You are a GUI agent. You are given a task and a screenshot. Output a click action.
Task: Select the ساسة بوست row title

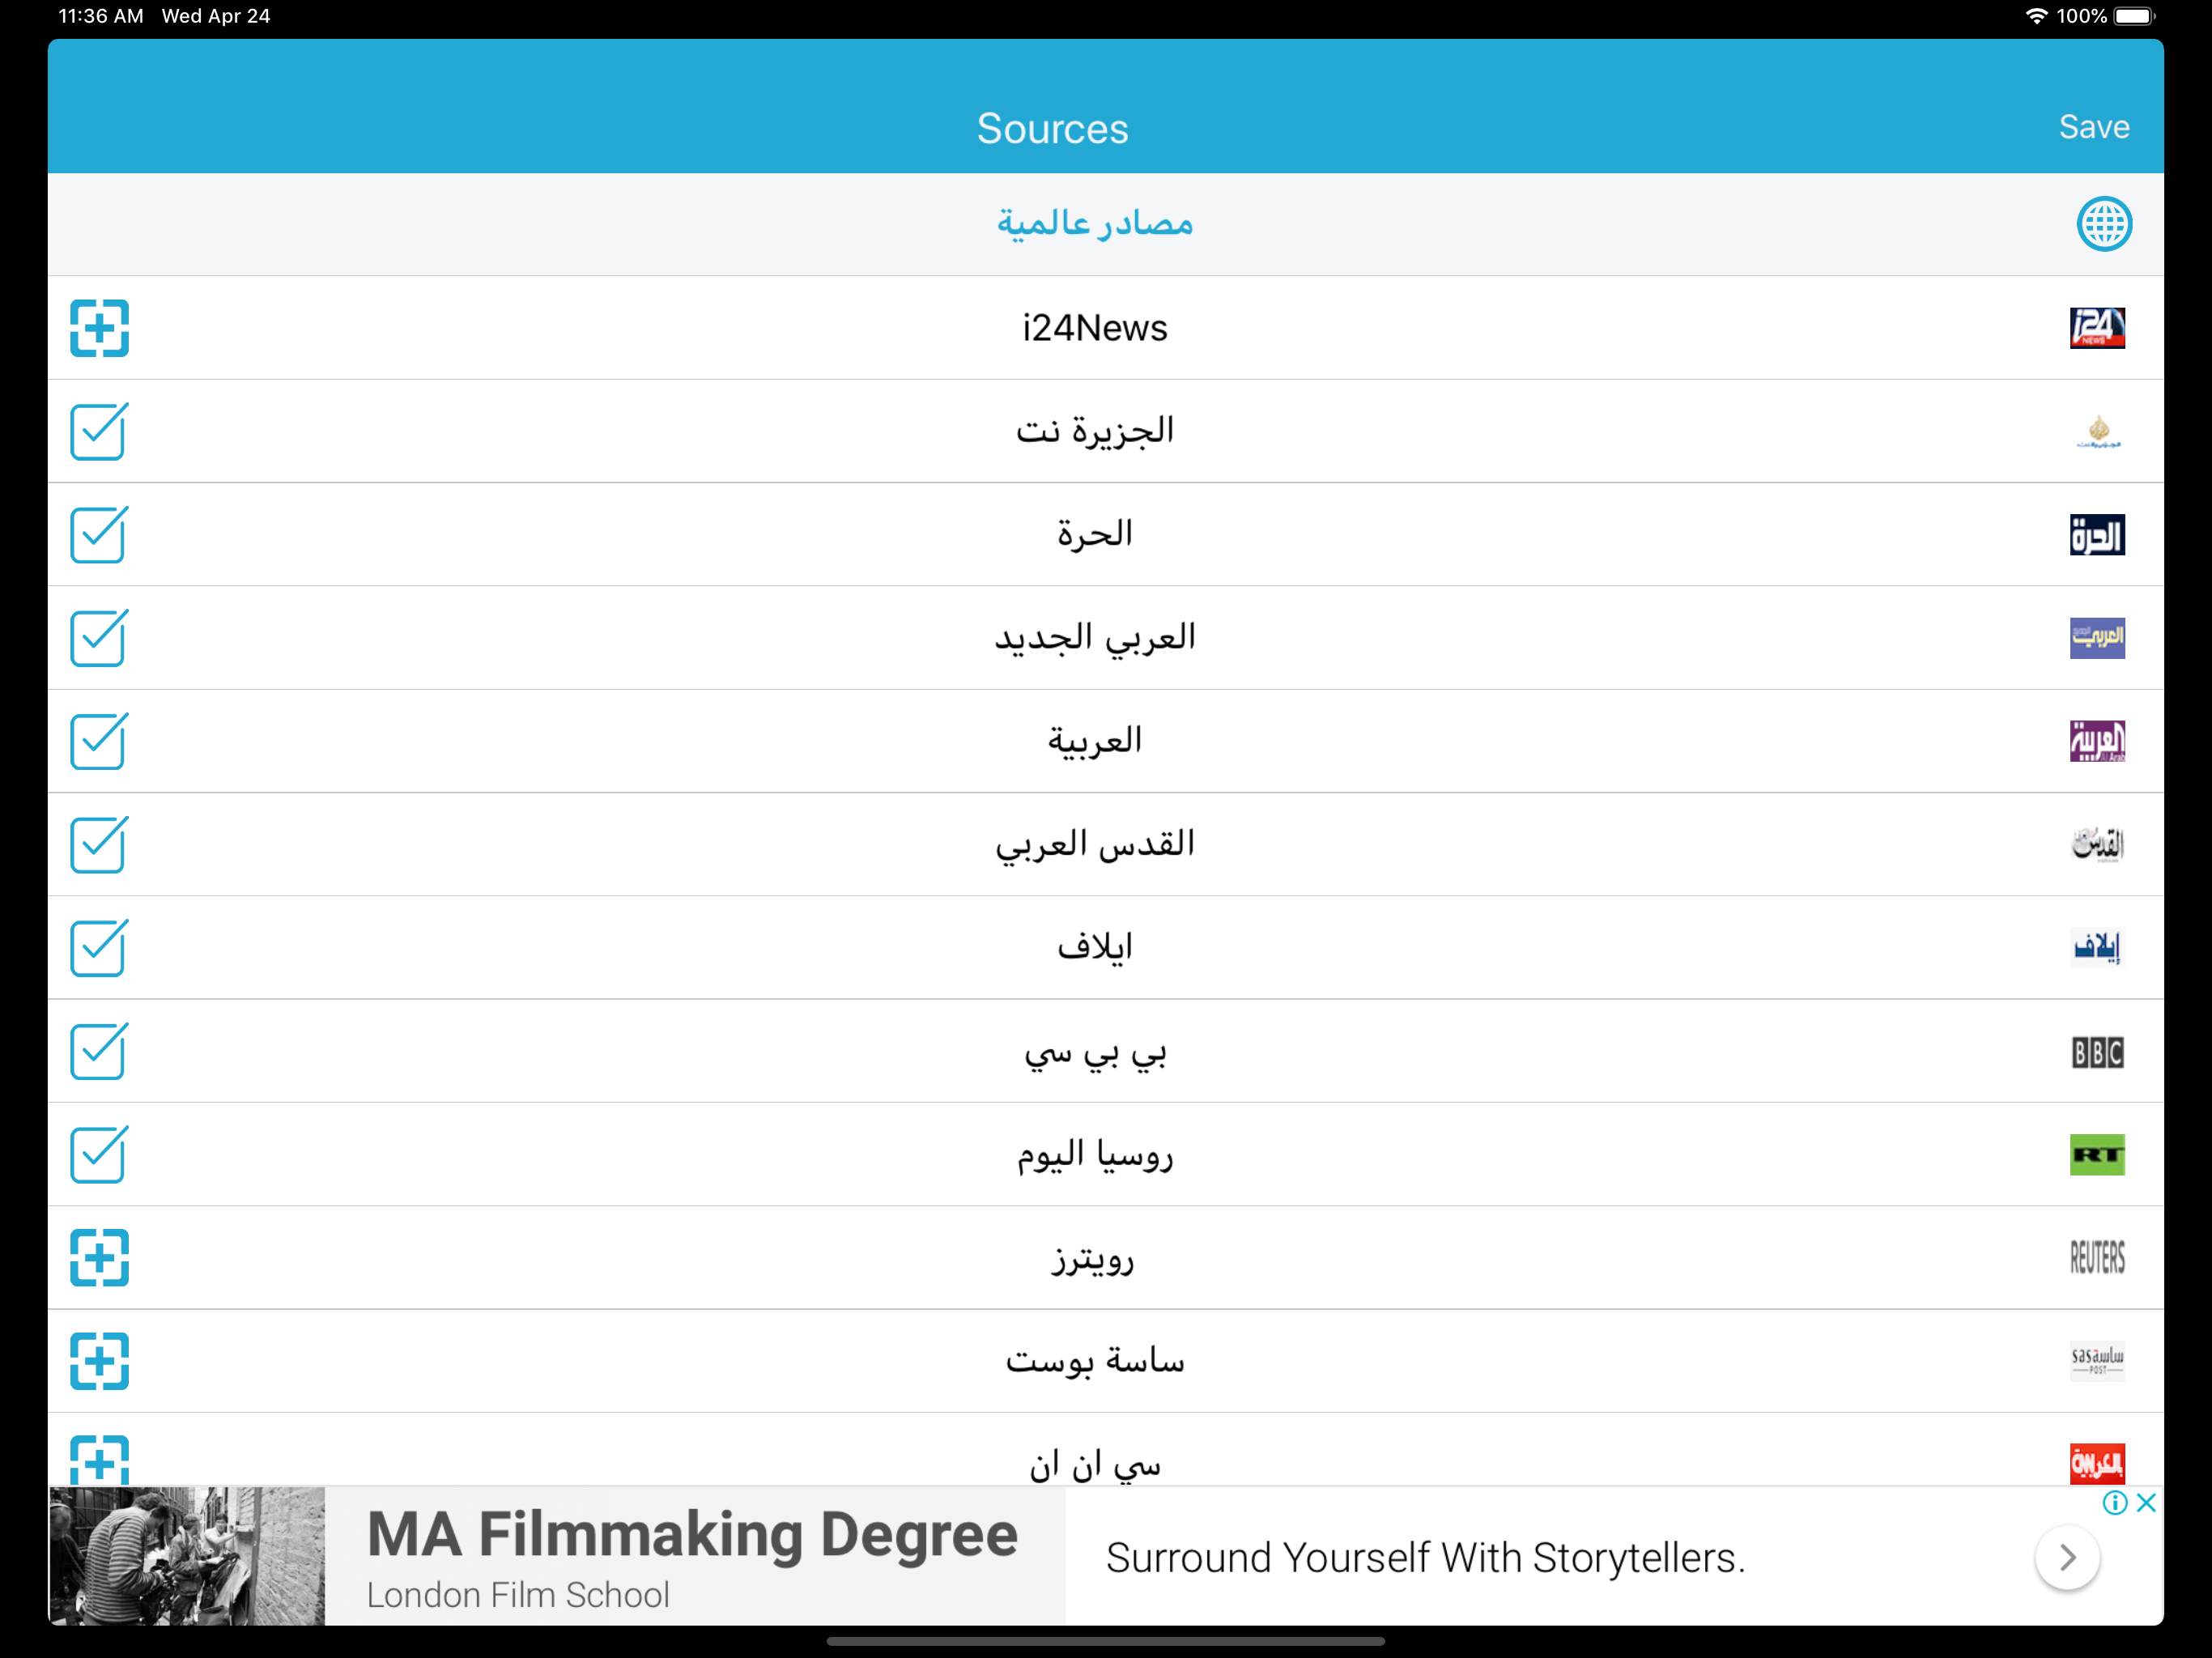(x=1094, y=1361)
